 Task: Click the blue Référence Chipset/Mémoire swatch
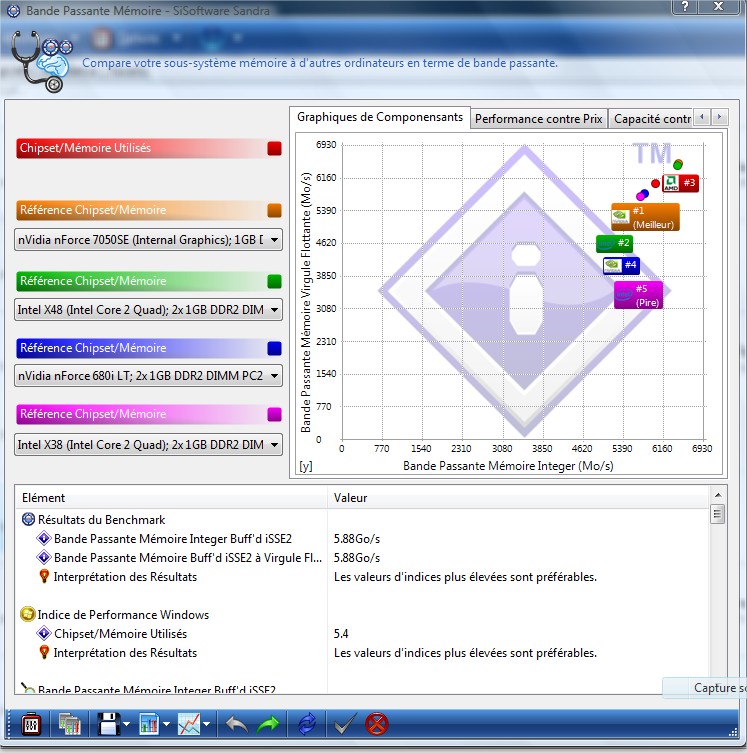click(x=274, y=348)
